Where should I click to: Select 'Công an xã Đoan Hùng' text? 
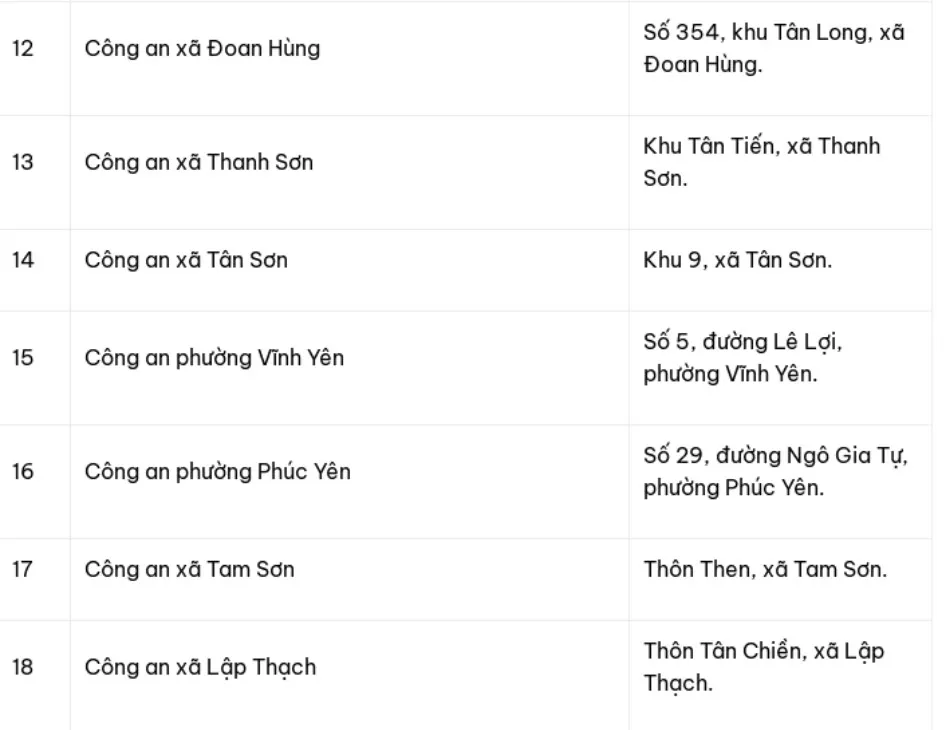coord(202,48)
